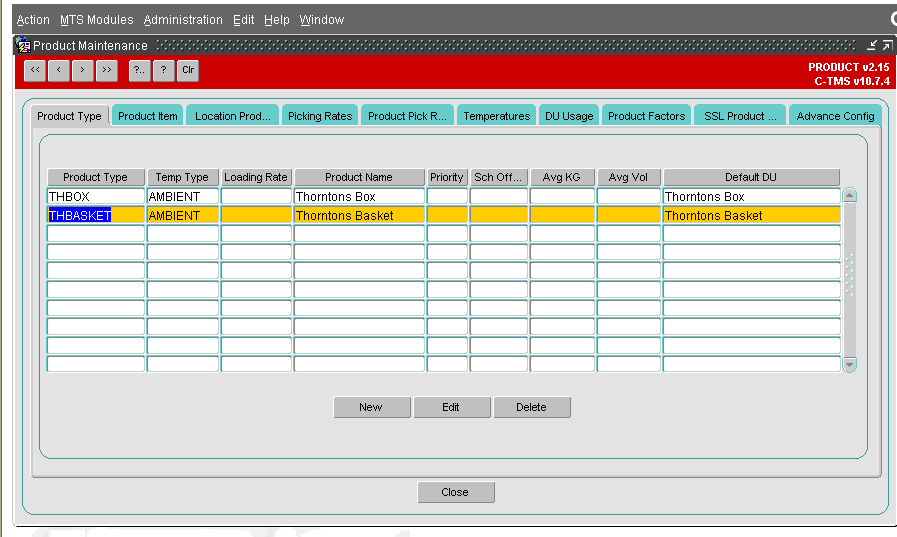Click Sch Off cell in THBOX row
The height and width of the screenshot is (537, 897).
click(x=499, y=197)
